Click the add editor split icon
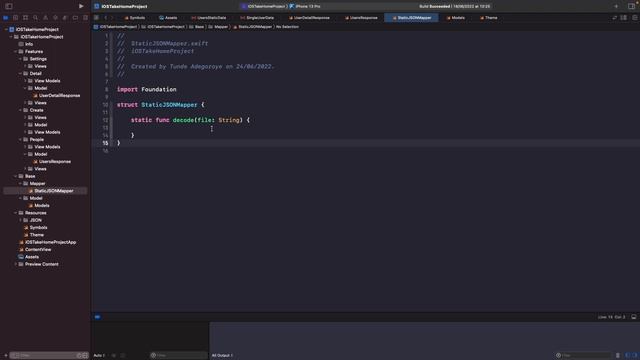Image resolution: width=640 pixels, height=360 pixels. [x=635, y=18]
